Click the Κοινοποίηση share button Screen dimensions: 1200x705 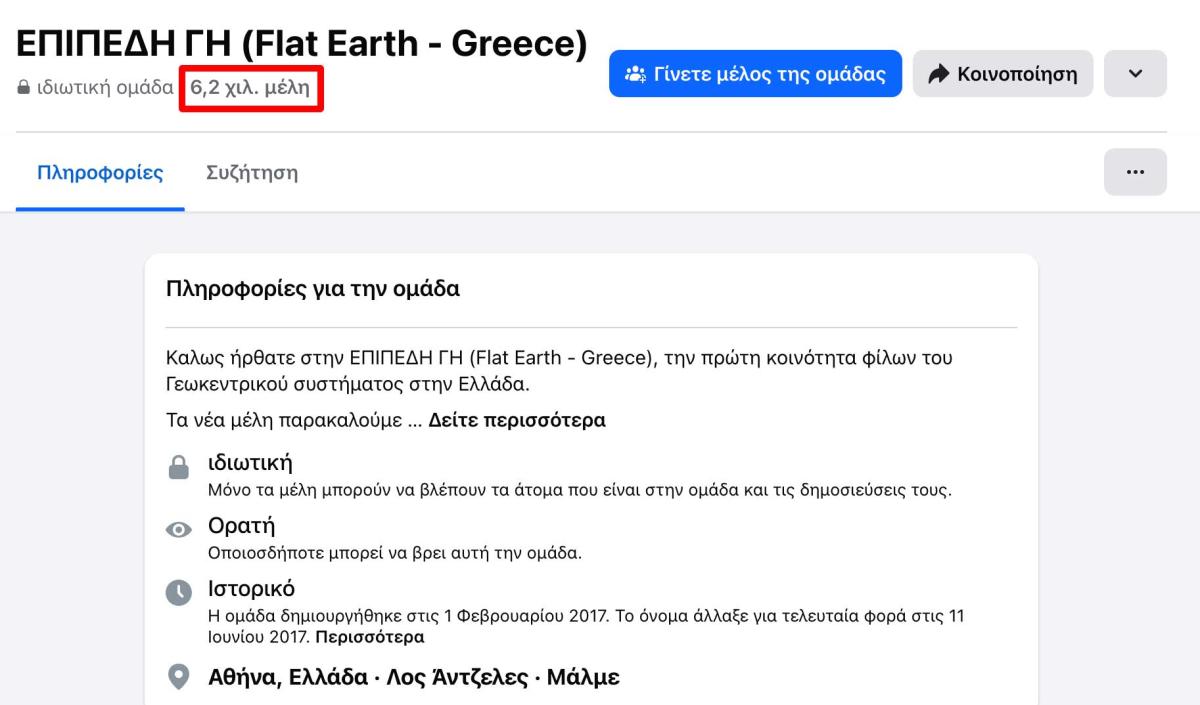[1002, 74]
